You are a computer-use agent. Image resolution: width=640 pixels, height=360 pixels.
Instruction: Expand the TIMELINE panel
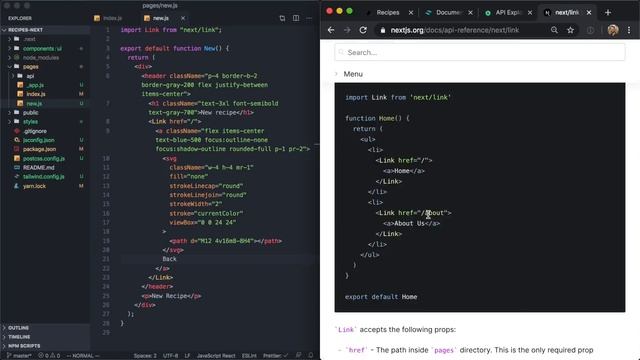click(19, 337)
